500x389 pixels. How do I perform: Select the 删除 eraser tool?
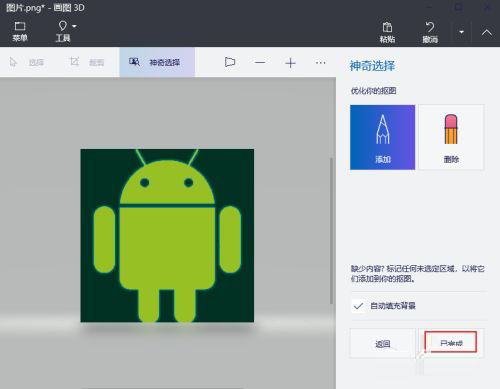click(451, 137)
